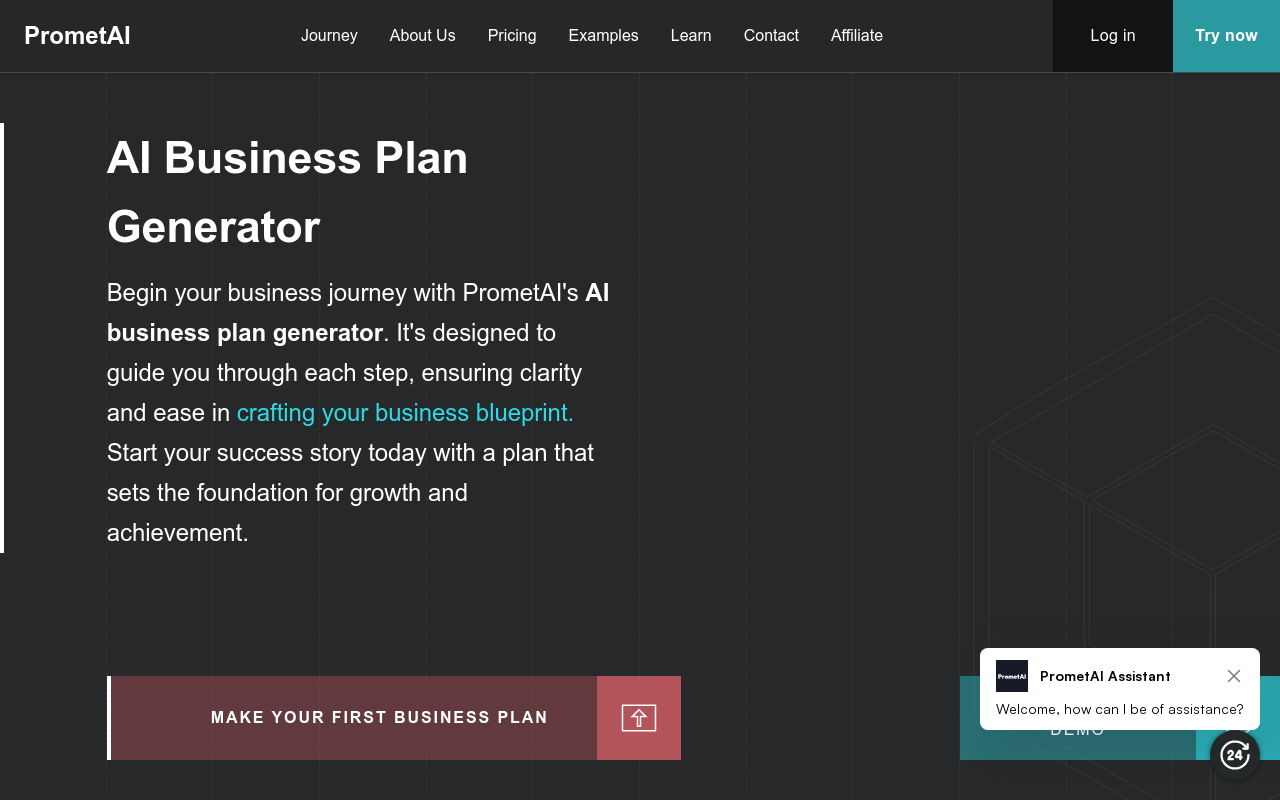Click the PrometAI Assistant avatar logo

1012,676
